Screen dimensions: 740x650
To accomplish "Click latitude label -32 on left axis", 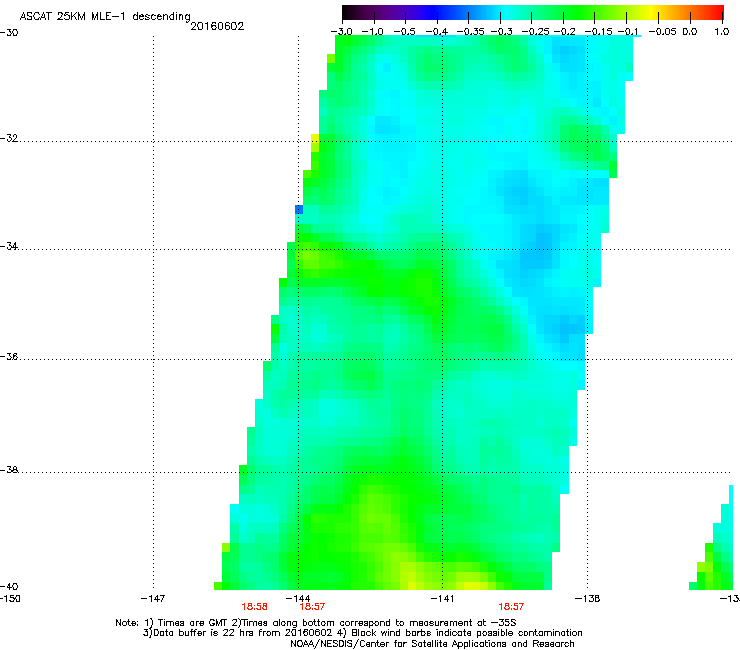I will [x=9, y=138].
